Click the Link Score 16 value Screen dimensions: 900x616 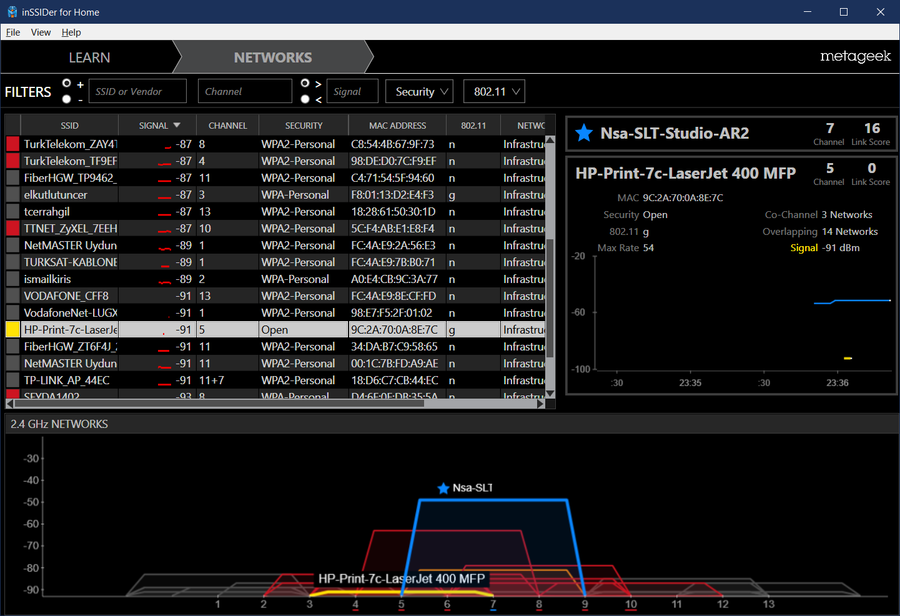coord(871,129)
